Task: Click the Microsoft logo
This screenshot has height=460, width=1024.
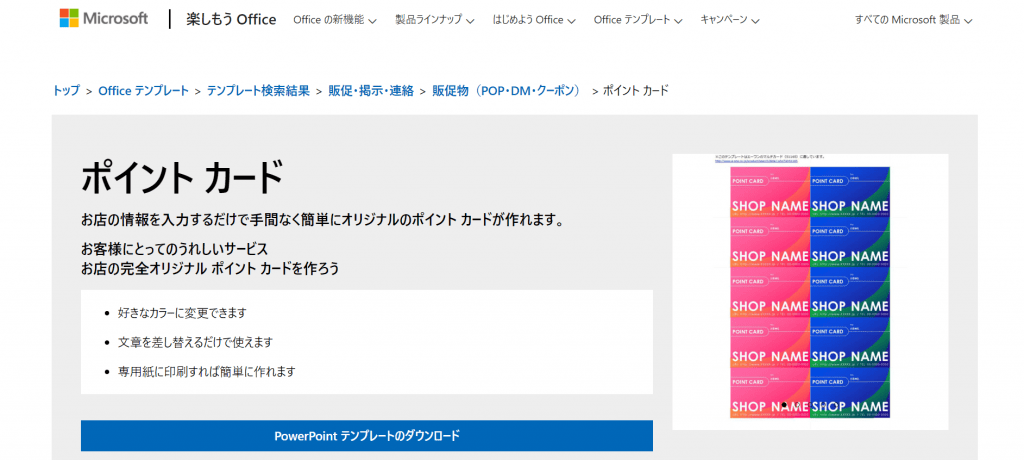Action: (103, 19)
